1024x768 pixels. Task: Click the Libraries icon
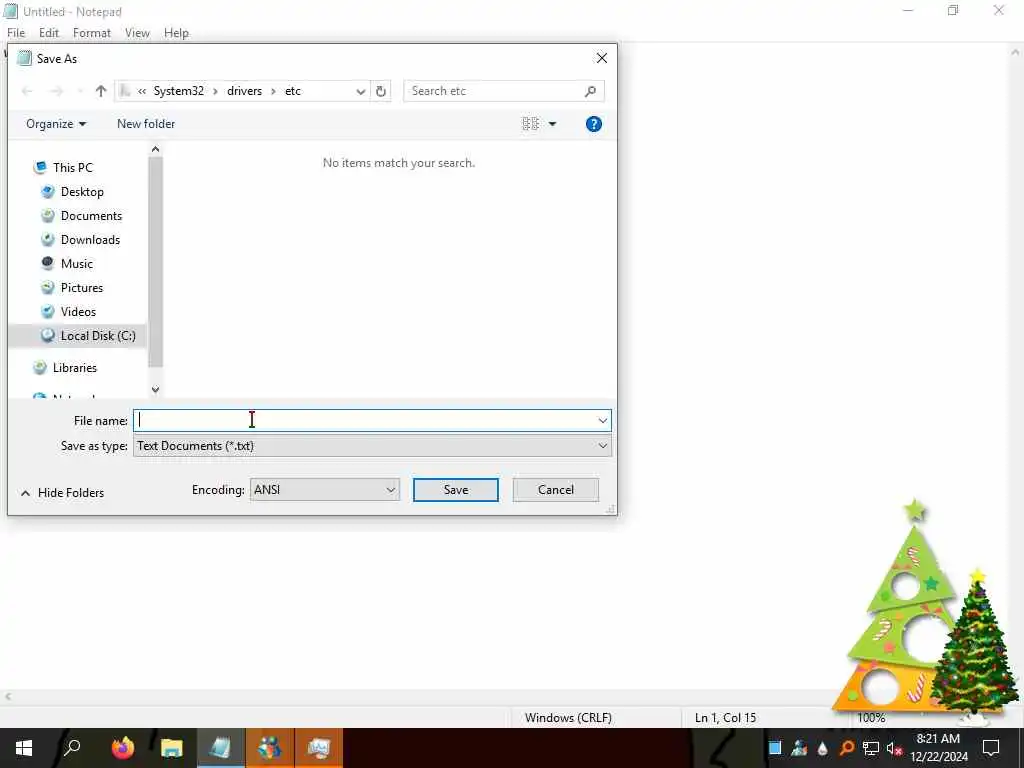tap(40, 368)
